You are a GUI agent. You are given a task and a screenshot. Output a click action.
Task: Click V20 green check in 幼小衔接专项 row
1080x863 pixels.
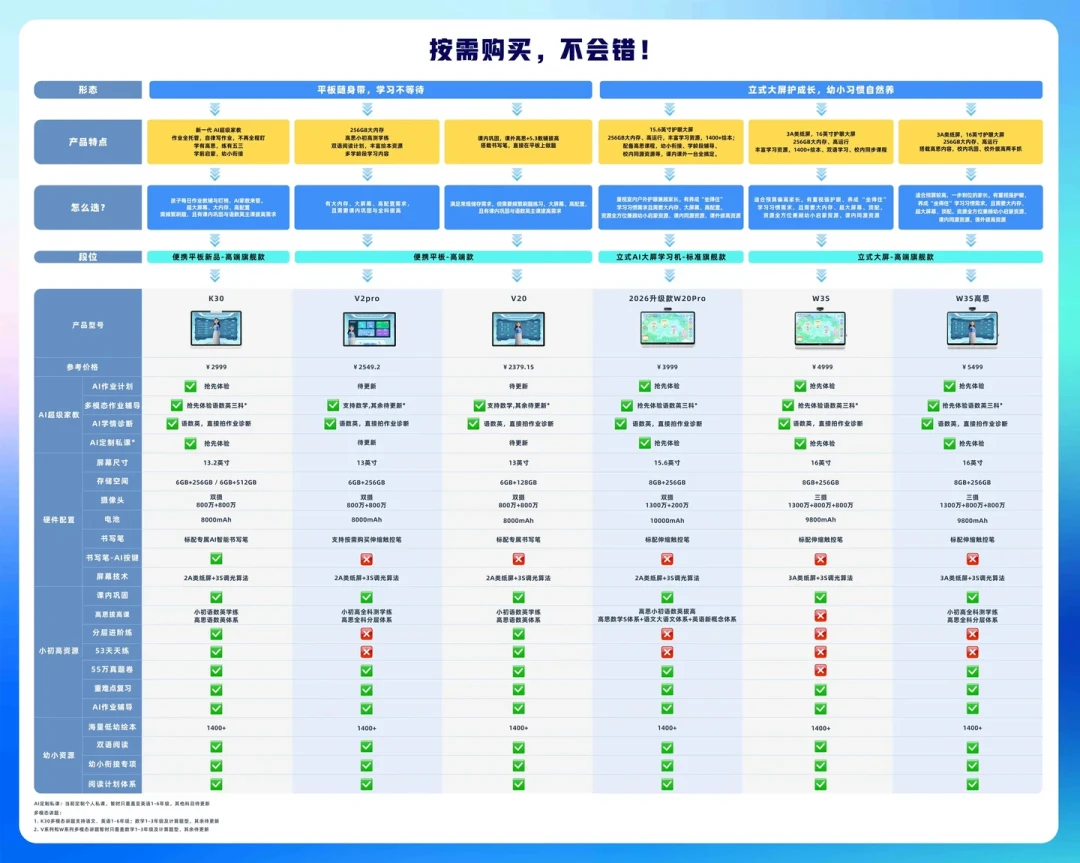tap(519, 765)
